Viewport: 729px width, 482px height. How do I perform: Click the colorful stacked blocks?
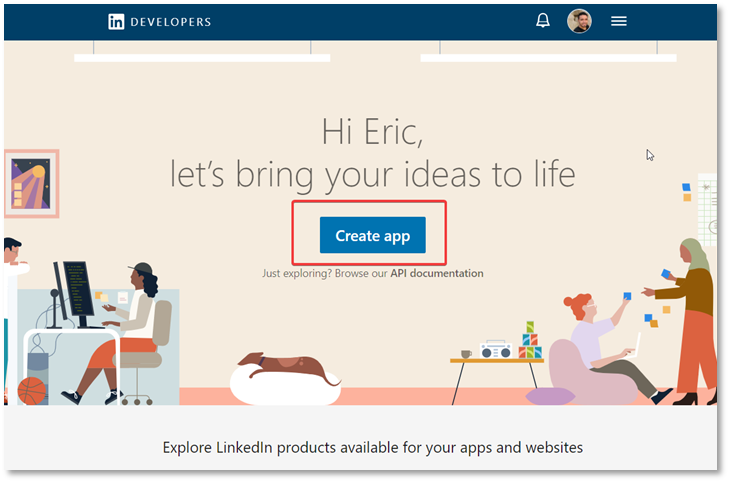(530, 341)
